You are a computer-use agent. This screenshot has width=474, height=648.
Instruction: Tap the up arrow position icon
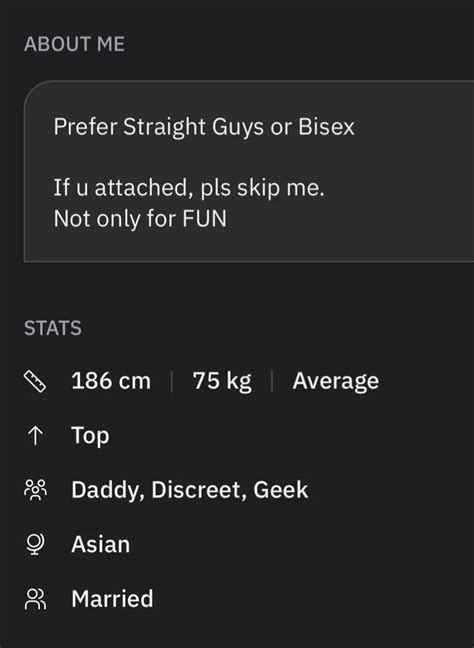tap(36, 436)
